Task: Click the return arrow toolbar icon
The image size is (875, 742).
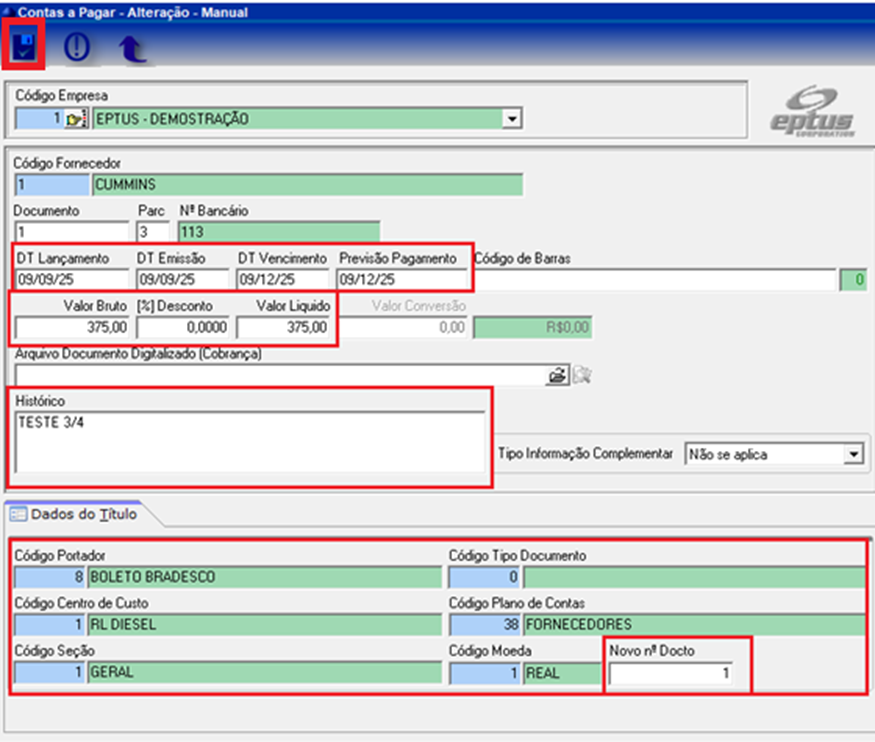Action: pyautogui.click(x=131, y=49)
